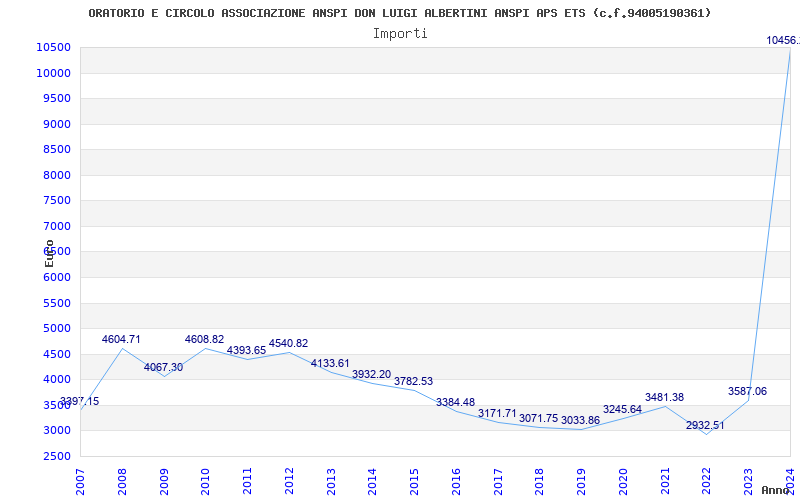800x500 pixels.
Task: Click x-axis year 2008
Action: tap(122, 481)
